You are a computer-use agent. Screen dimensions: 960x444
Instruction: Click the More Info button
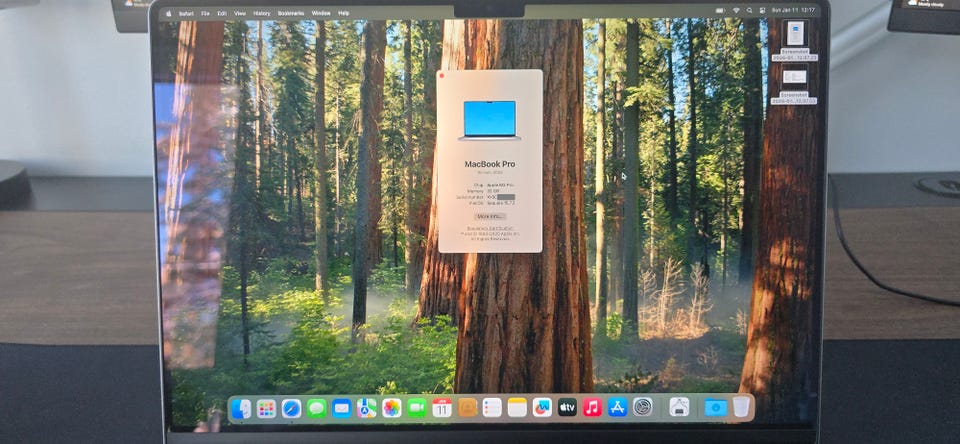coord(490,216)
